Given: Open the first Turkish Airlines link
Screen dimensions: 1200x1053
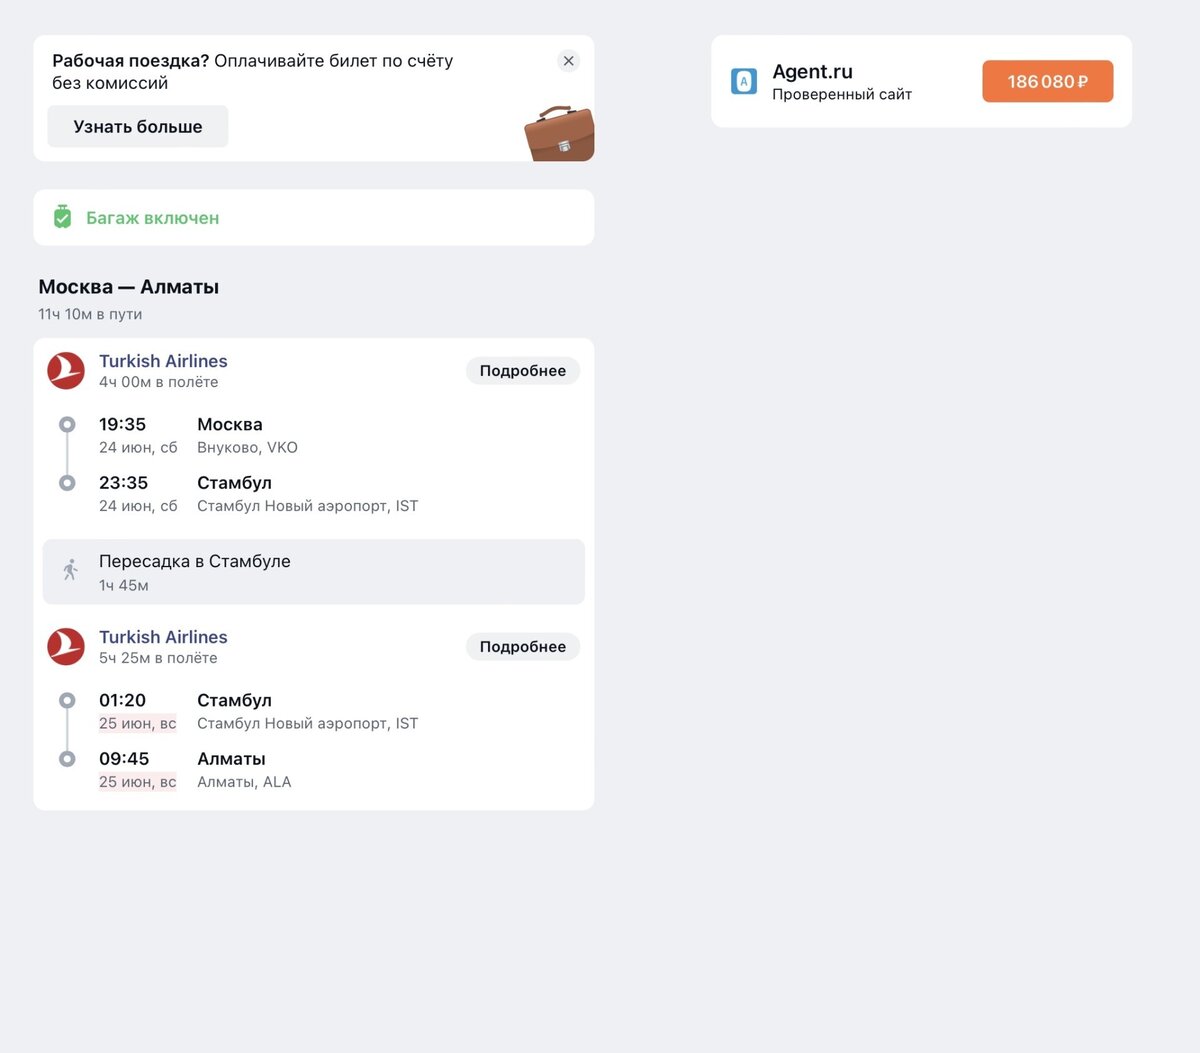Looking at the screenshot, I should [x=163, y=361].
